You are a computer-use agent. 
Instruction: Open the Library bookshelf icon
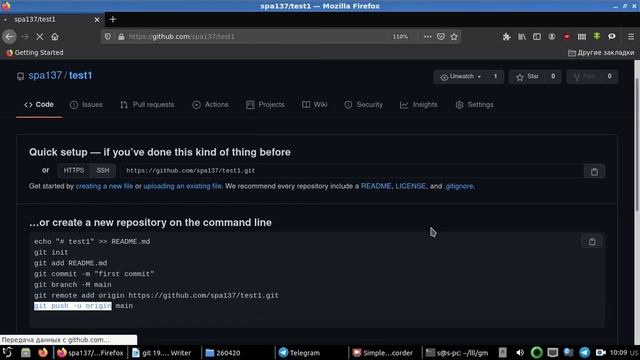522,36
